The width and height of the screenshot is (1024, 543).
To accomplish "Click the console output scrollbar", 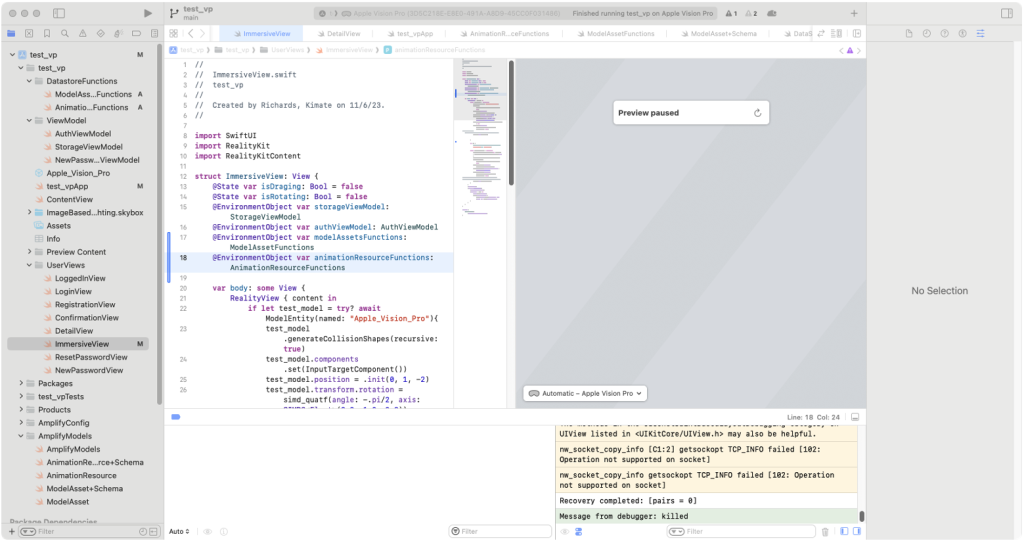I will pyautogui.click(x=861, y=516).
